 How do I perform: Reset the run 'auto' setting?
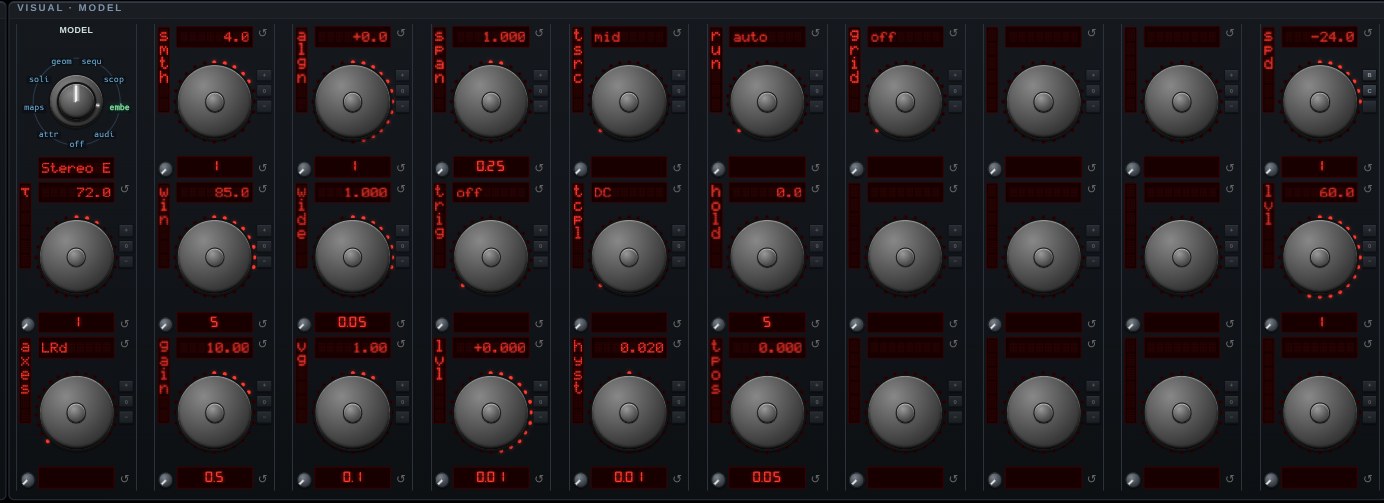[x=814, y=33]
